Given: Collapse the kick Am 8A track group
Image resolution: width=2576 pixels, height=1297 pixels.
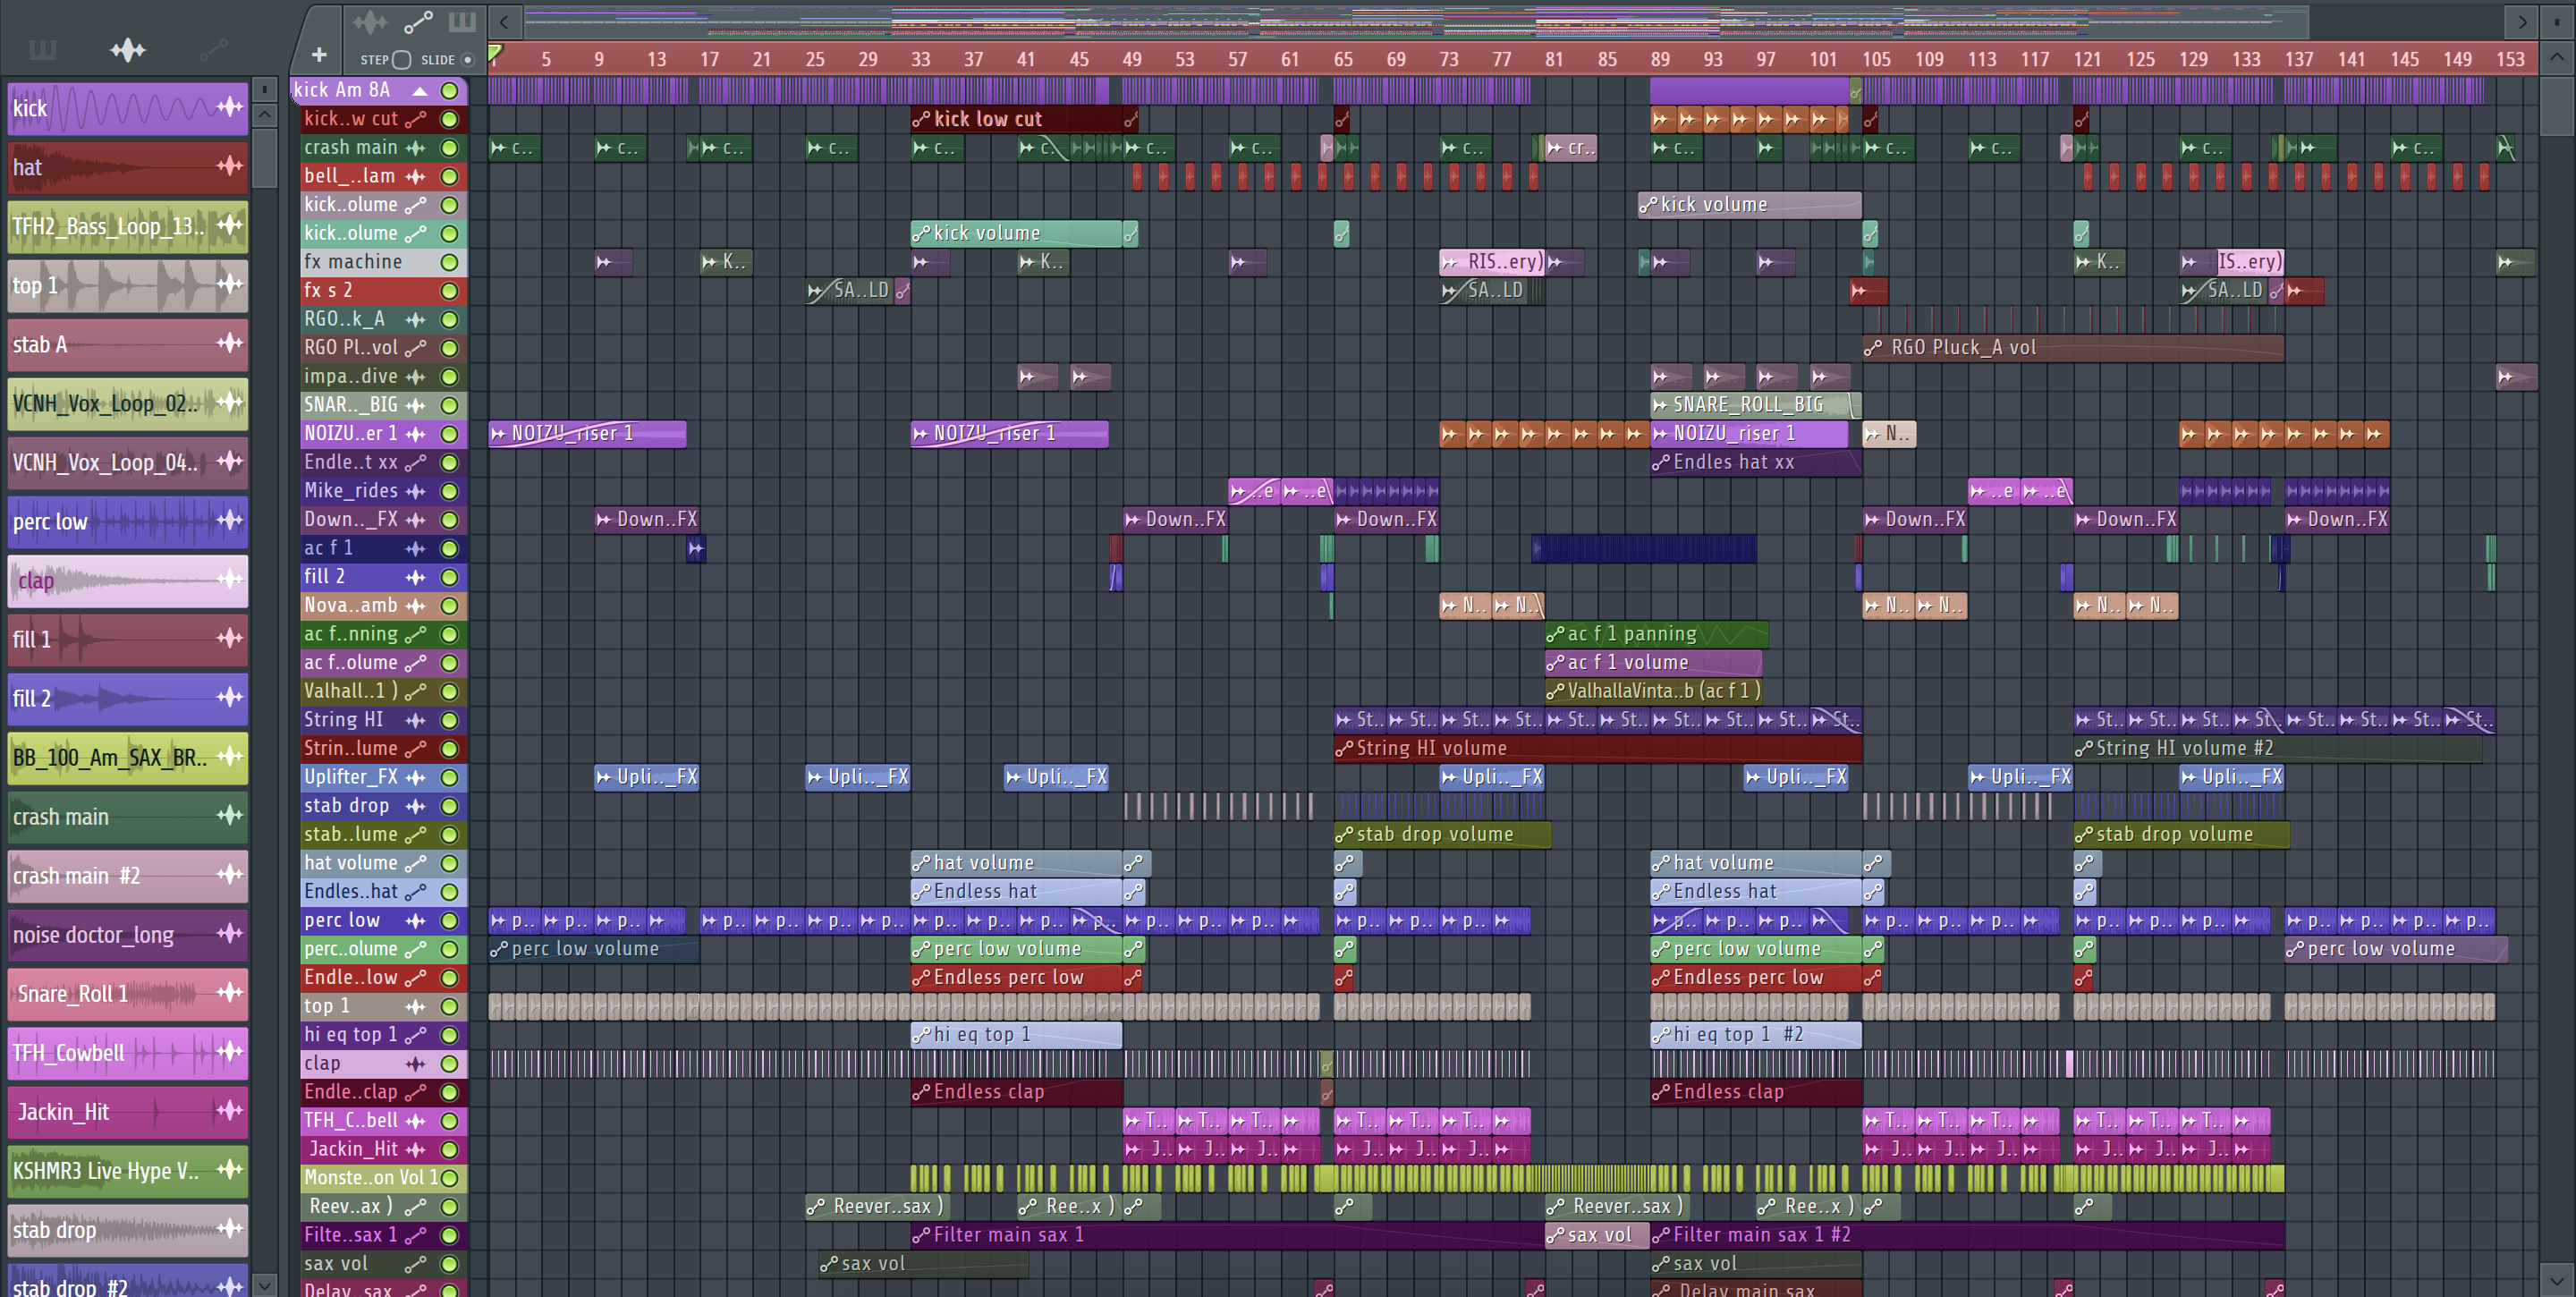Looking at the screenshot, I should pyautogui.click(x=420, y=91).
